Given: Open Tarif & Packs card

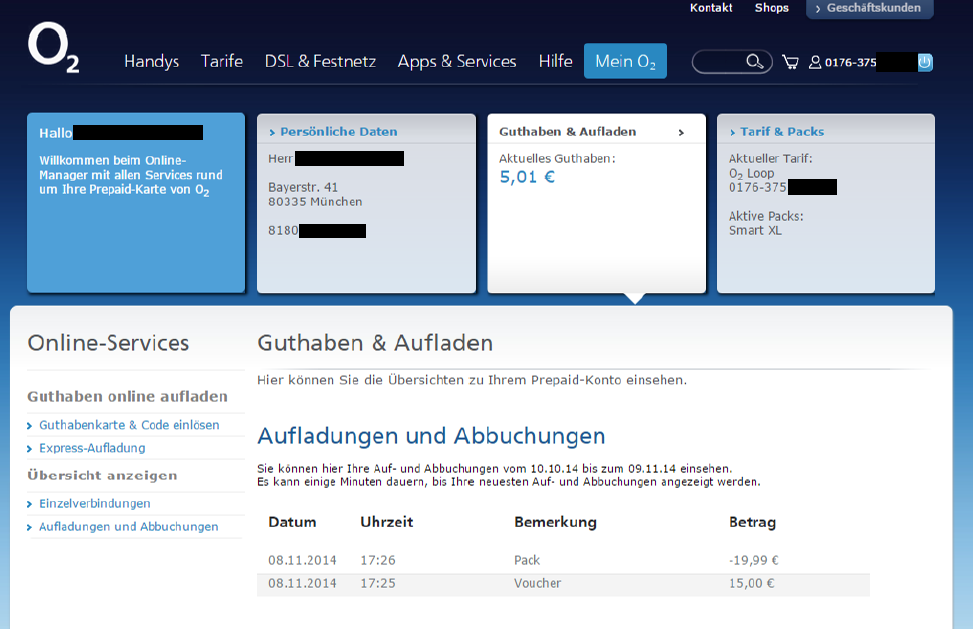Looking at the screenshot, I should [x=782, y=132].
